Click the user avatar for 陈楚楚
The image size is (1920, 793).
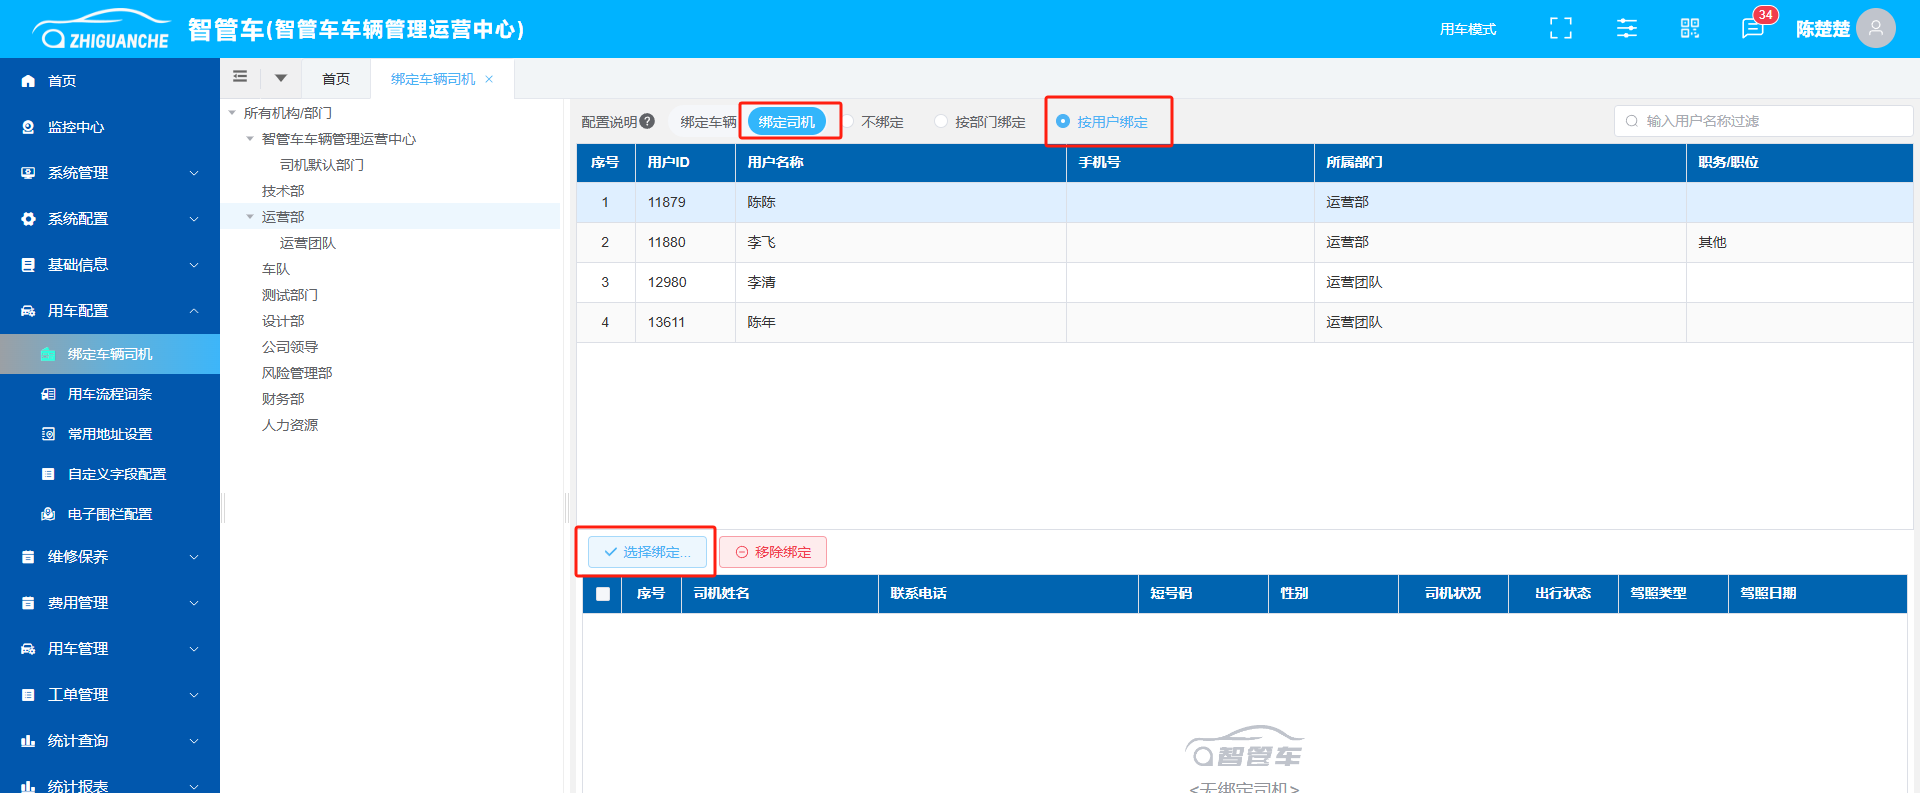click(1875, 29)
